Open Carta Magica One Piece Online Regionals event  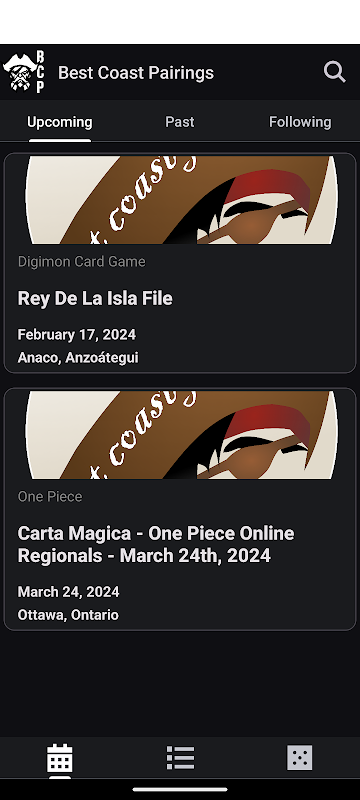[x=156, y=544]
